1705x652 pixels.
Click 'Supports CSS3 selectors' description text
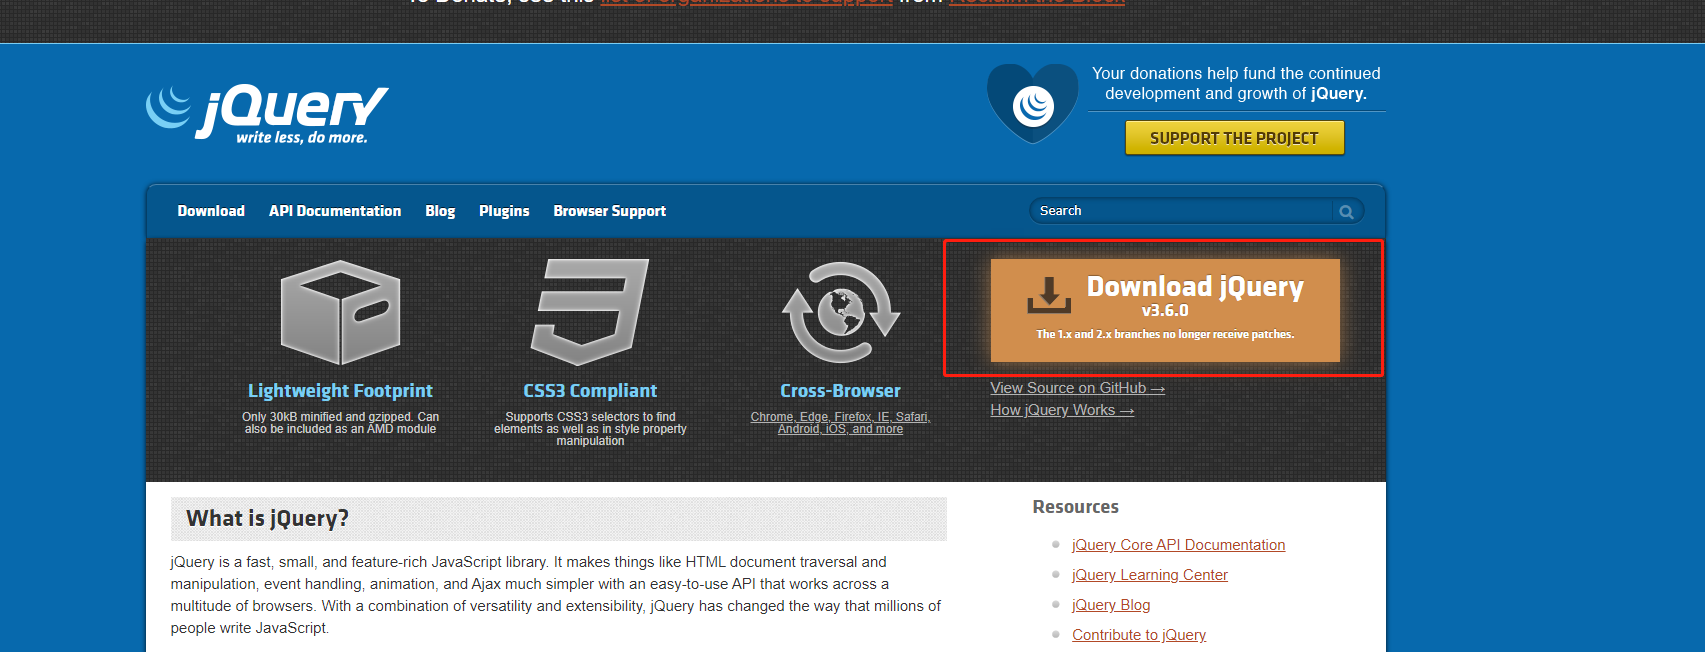[x=590, y=429]
